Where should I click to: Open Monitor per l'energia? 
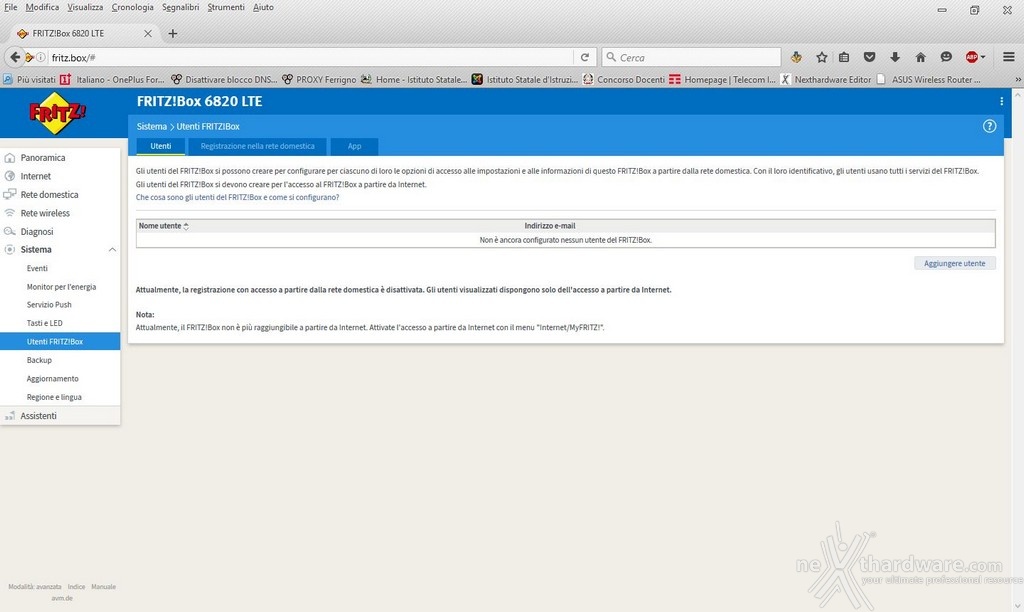click(x=61, y=287)
